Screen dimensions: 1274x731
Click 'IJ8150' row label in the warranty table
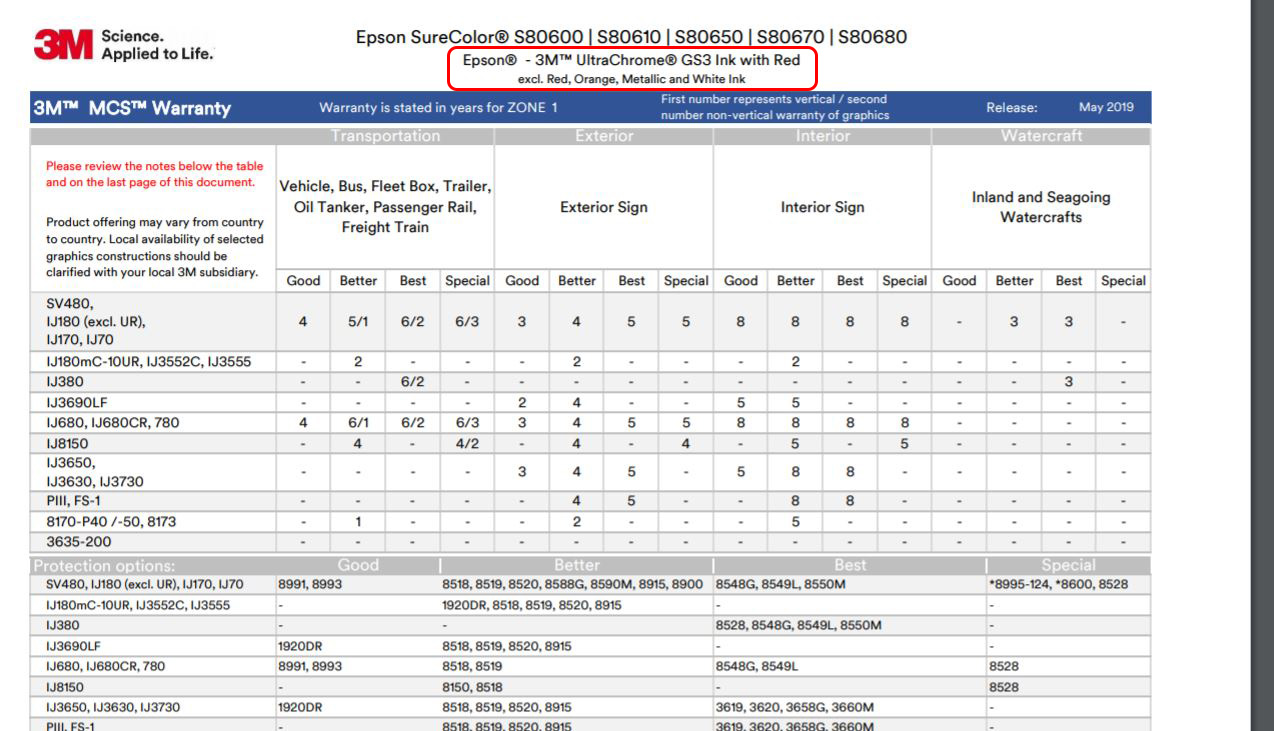tap(67, 442)
